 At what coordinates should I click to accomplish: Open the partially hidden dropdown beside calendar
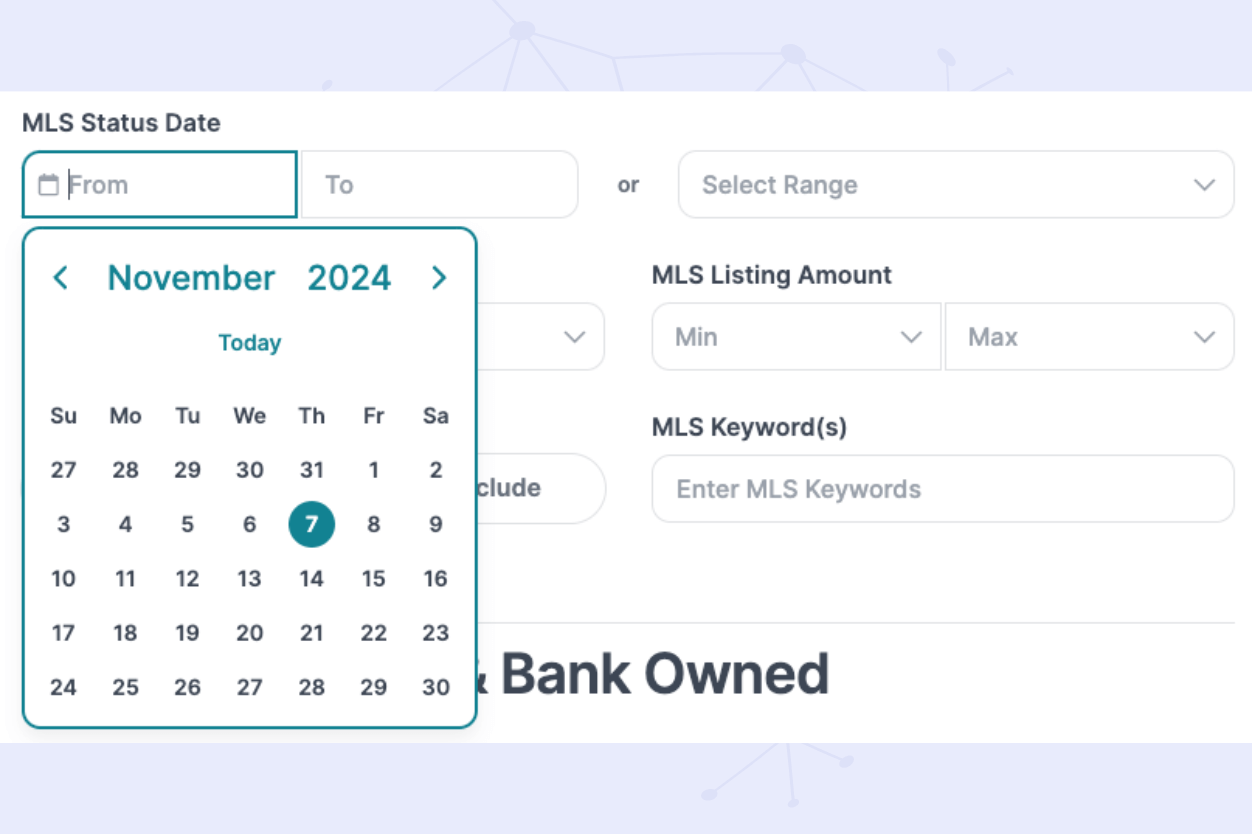point(573,337)
